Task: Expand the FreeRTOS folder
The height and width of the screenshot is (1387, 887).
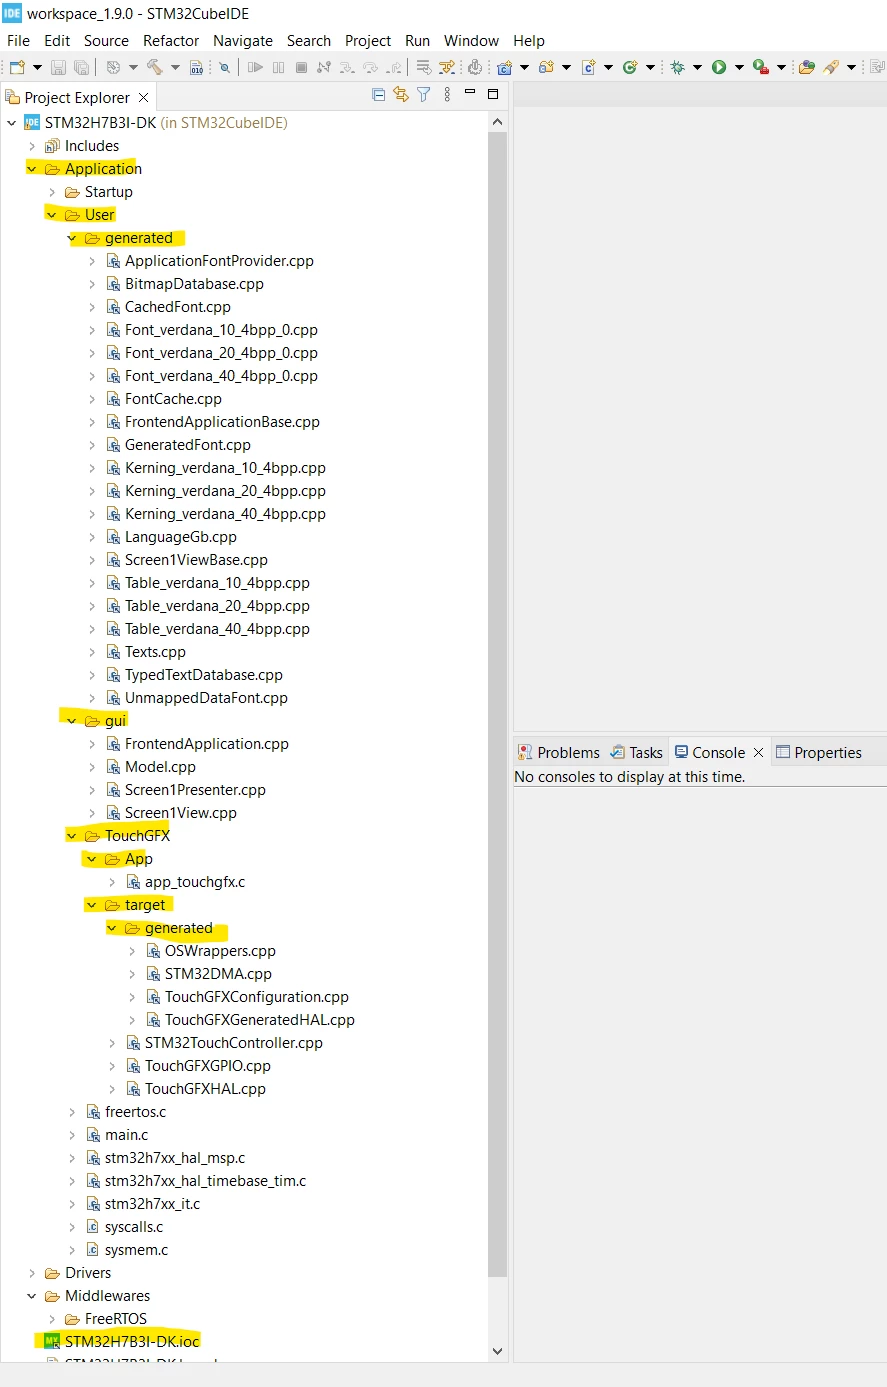Action: [x=52, y=1319]
